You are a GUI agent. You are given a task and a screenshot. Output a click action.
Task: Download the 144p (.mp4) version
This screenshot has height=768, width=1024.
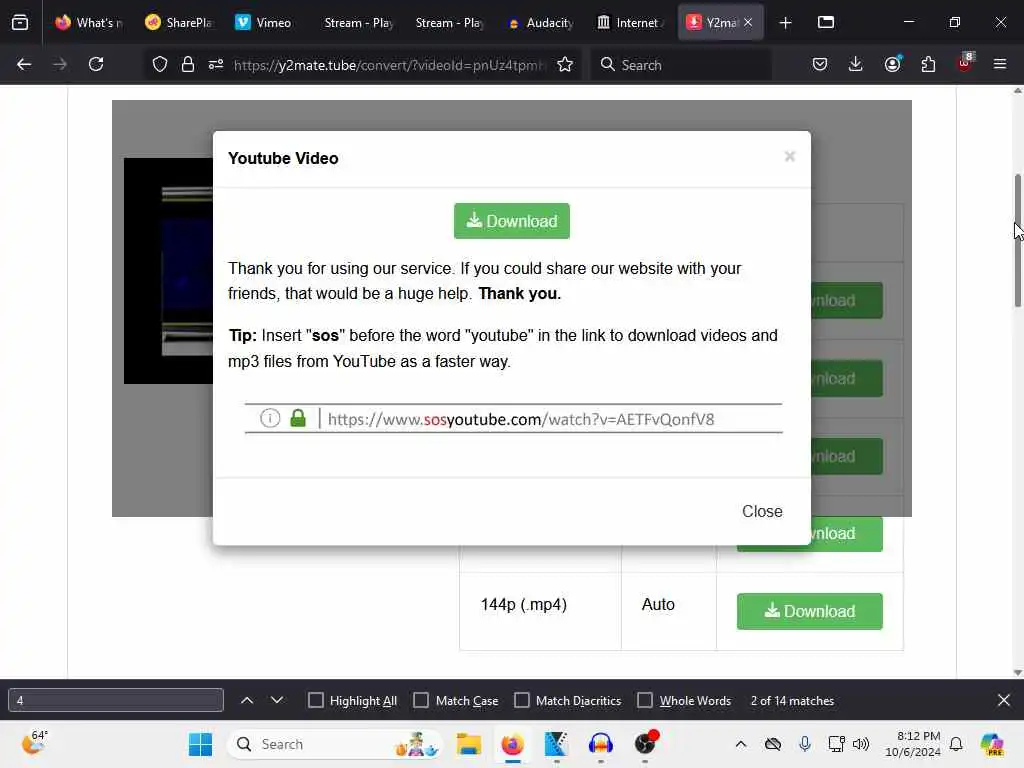coord(810,611)
